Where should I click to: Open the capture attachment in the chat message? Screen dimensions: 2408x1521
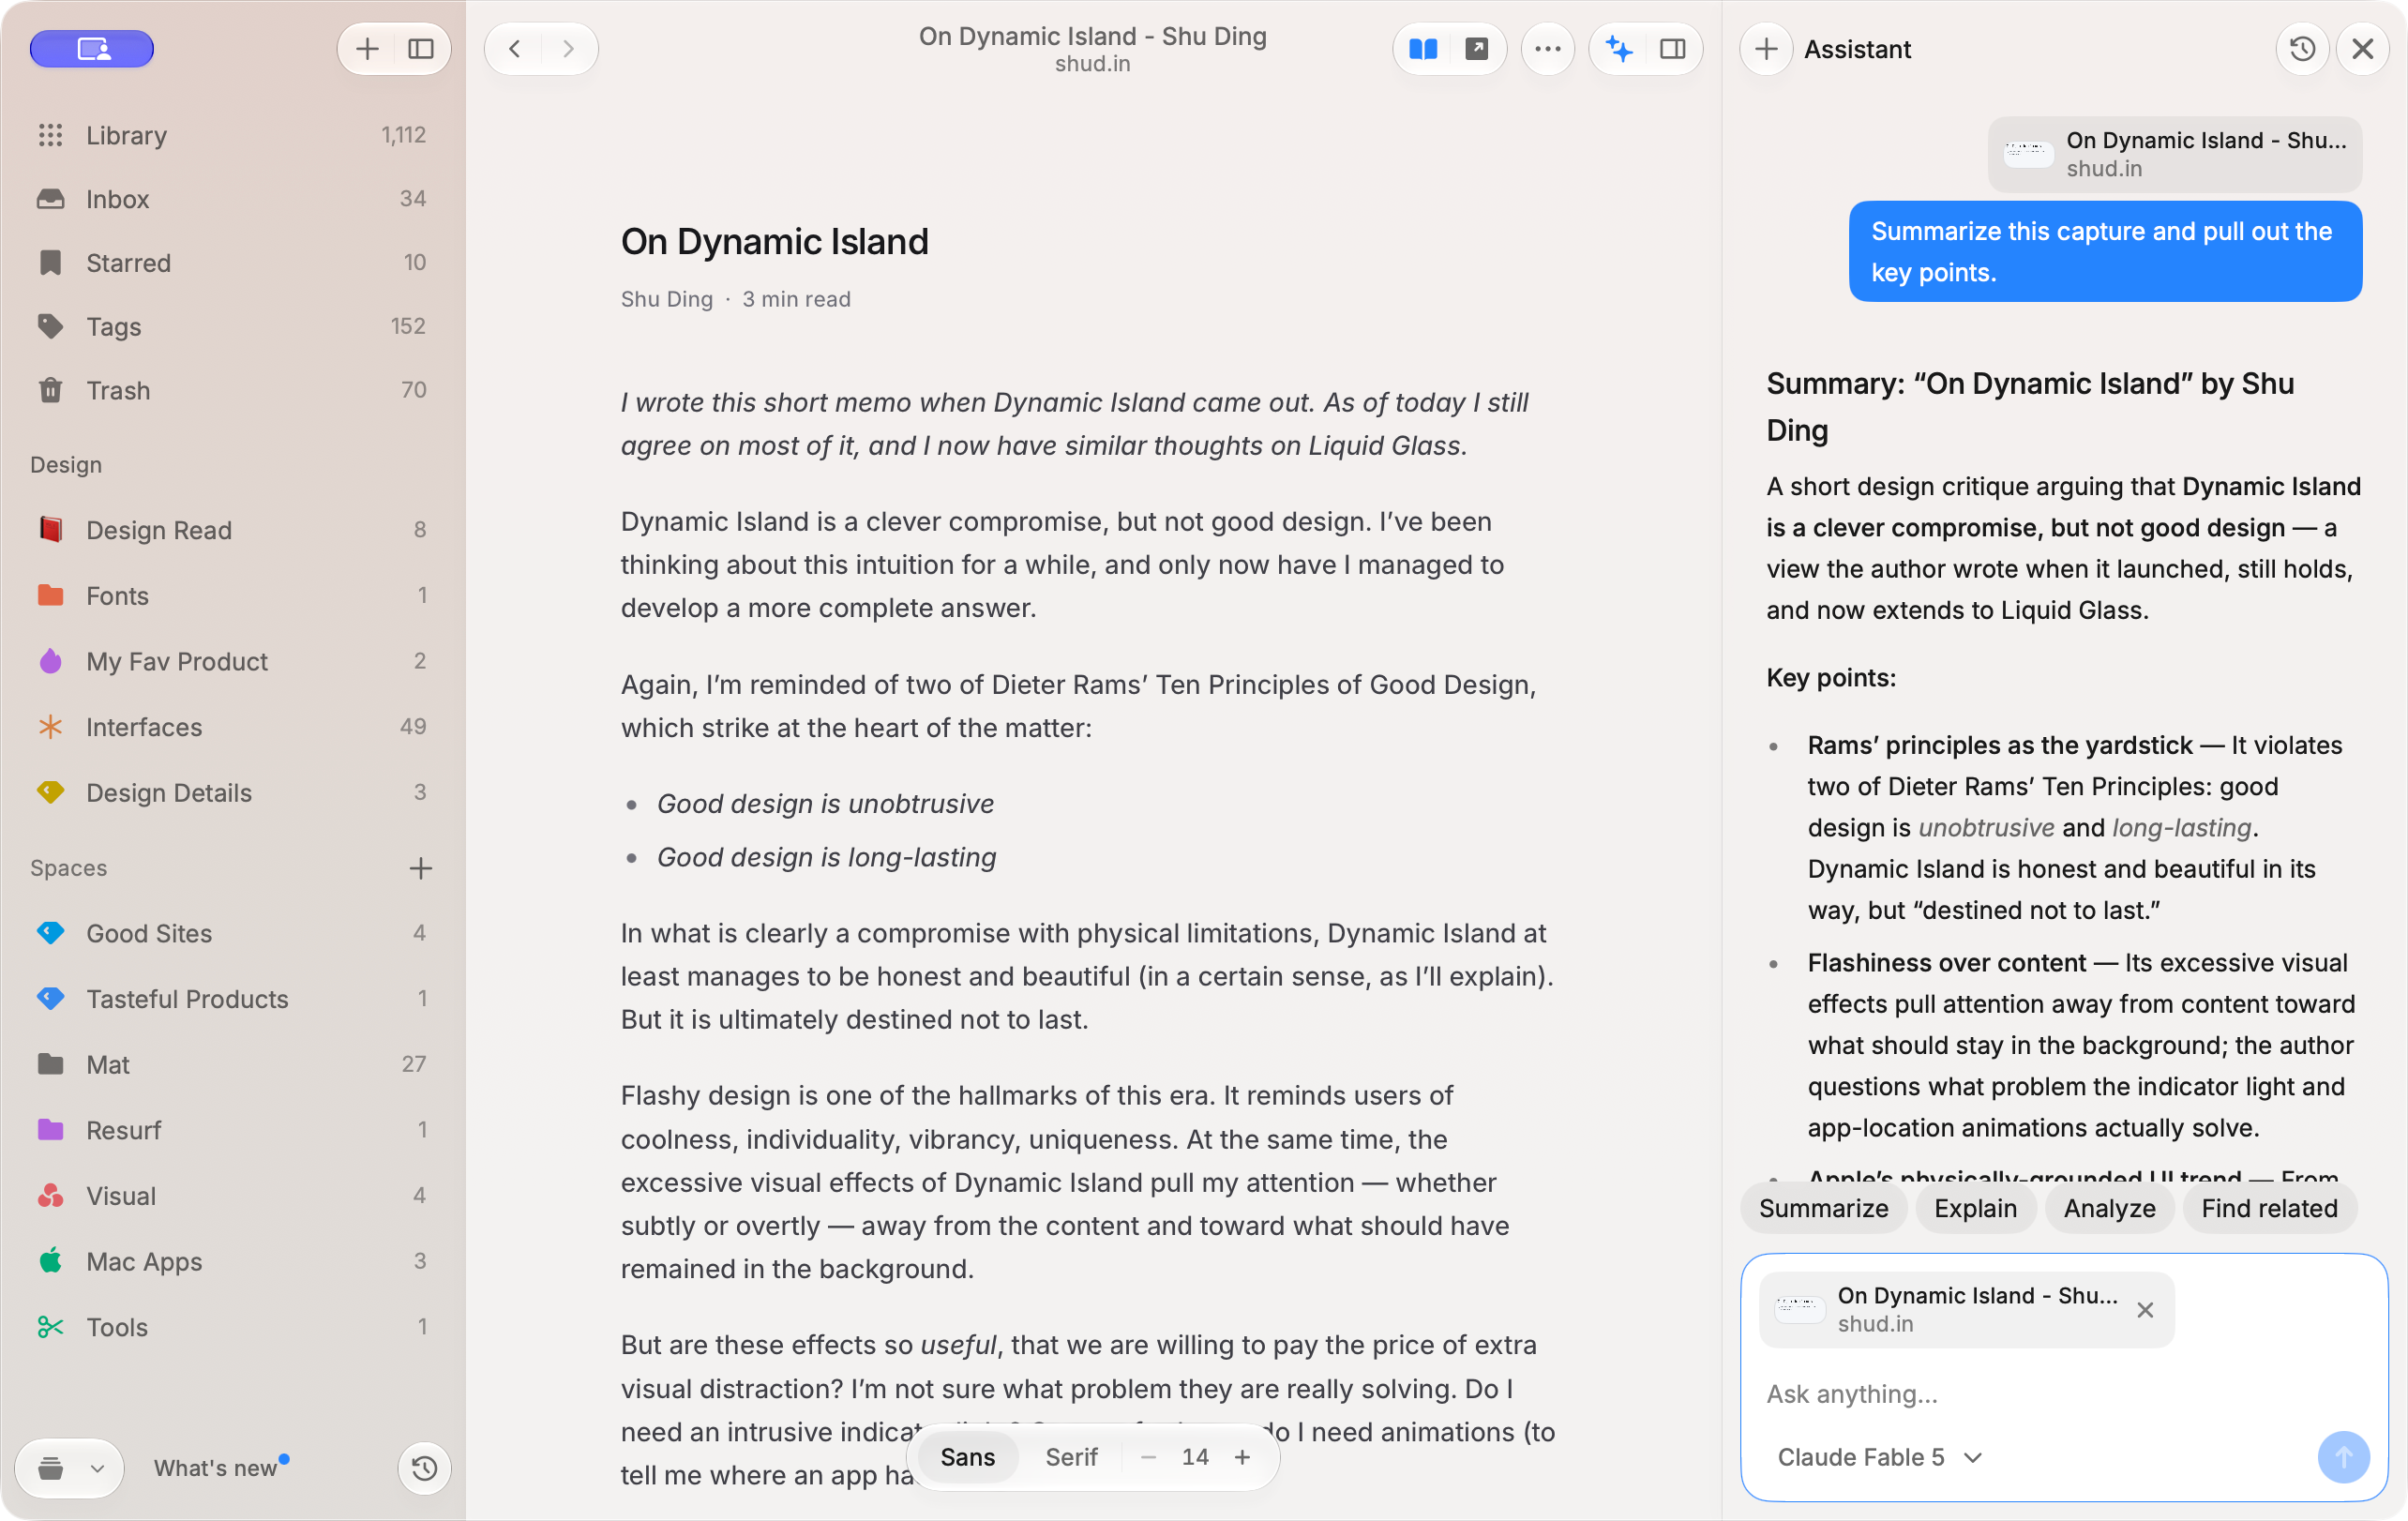pos(2174,154)
